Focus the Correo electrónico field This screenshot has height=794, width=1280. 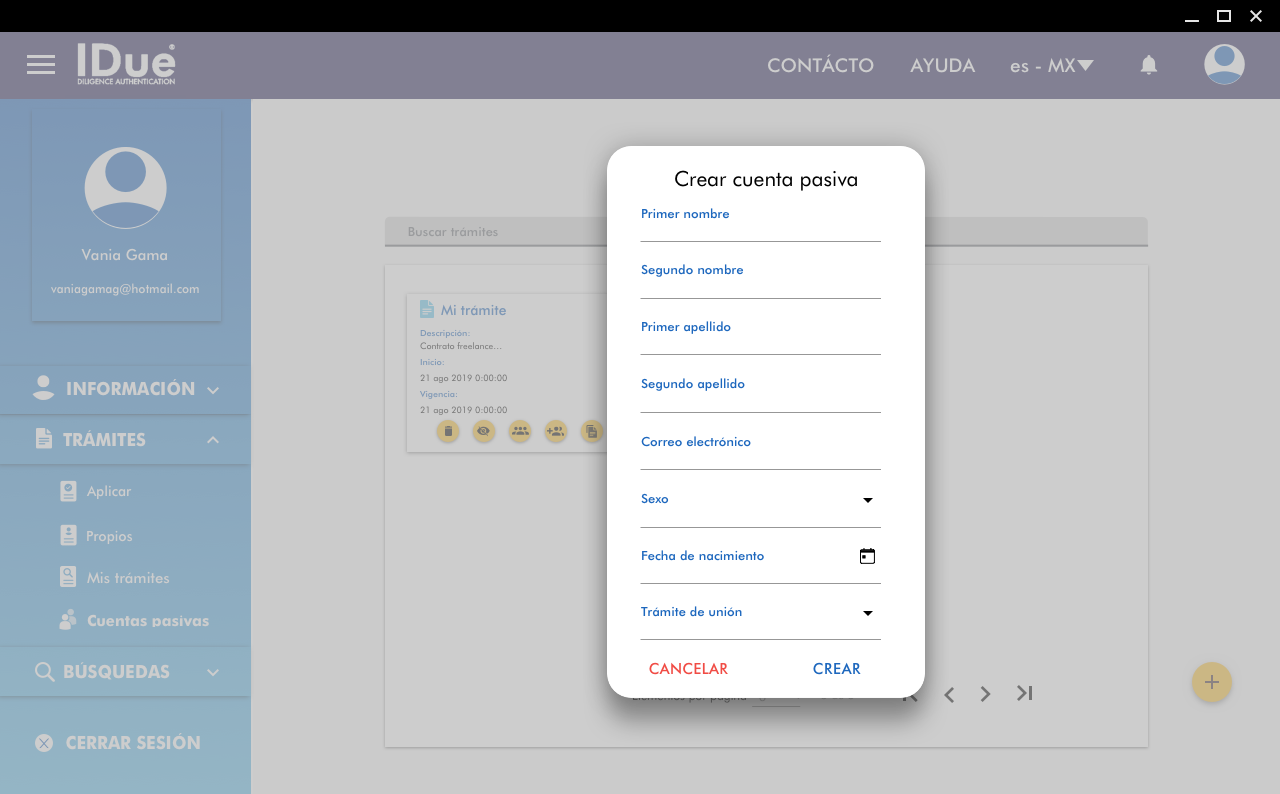click(760, 456)
